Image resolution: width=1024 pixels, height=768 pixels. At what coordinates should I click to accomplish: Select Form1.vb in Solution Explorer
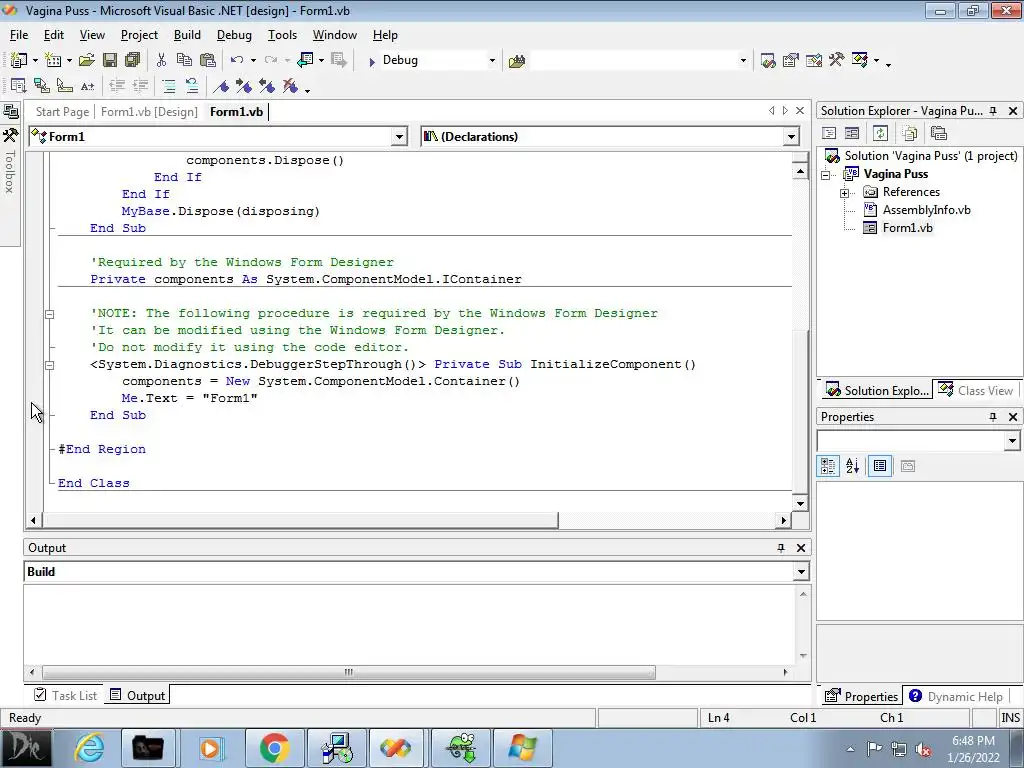click(907, 228)
